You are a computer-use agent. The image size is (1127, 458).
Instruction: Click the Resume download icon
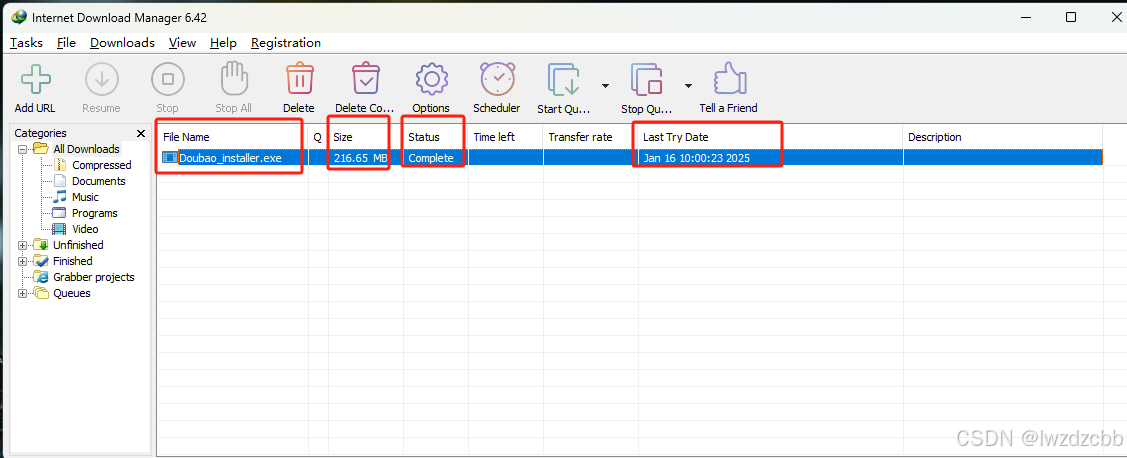tap(101, 79)
